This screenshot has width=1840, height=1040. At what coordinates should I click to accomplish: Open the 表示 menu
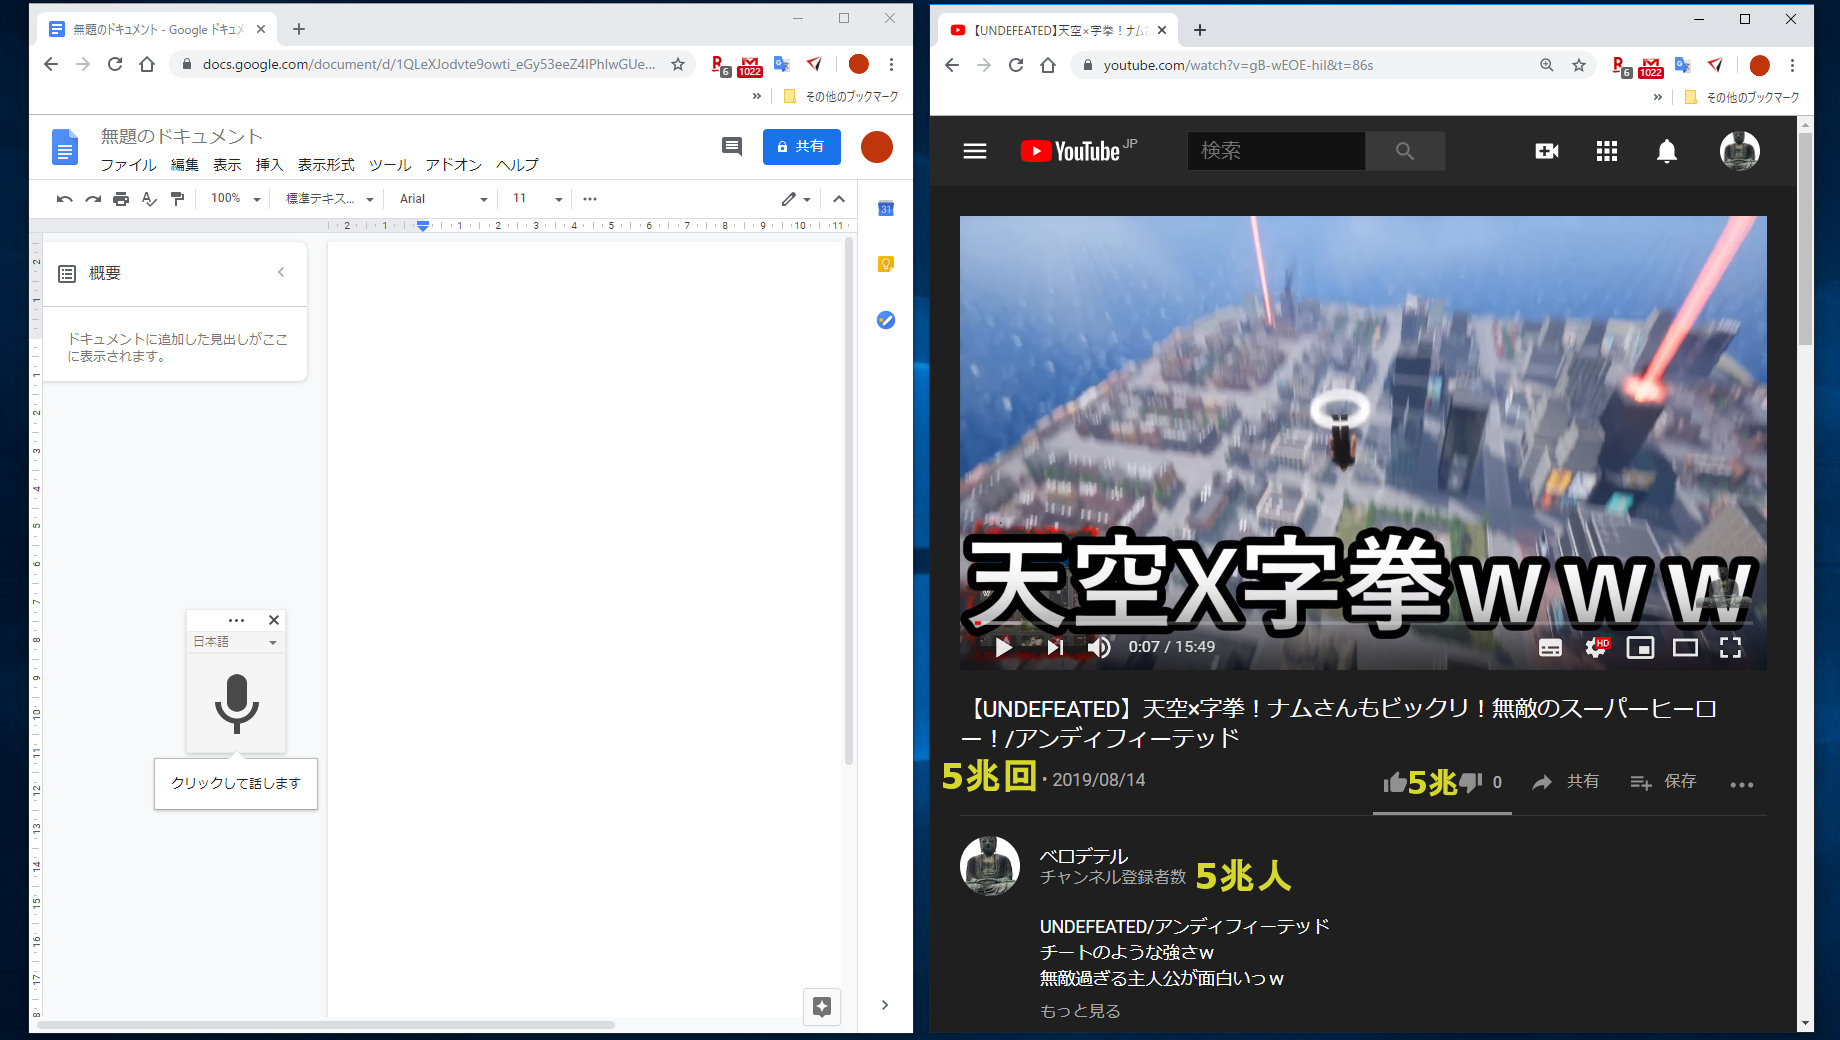(227, 165)
